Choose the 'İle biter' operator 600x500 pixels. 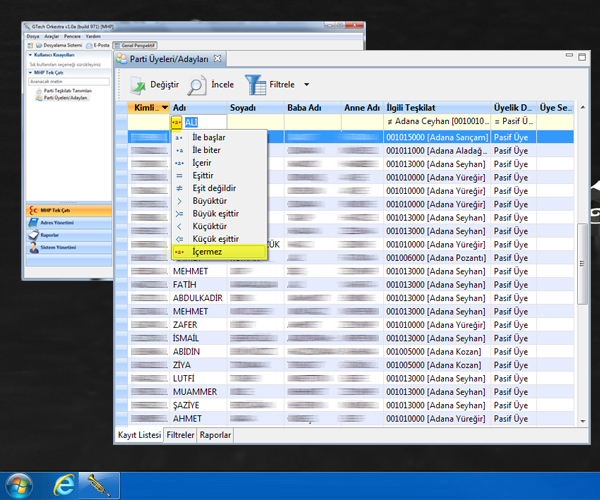point(219,150)
